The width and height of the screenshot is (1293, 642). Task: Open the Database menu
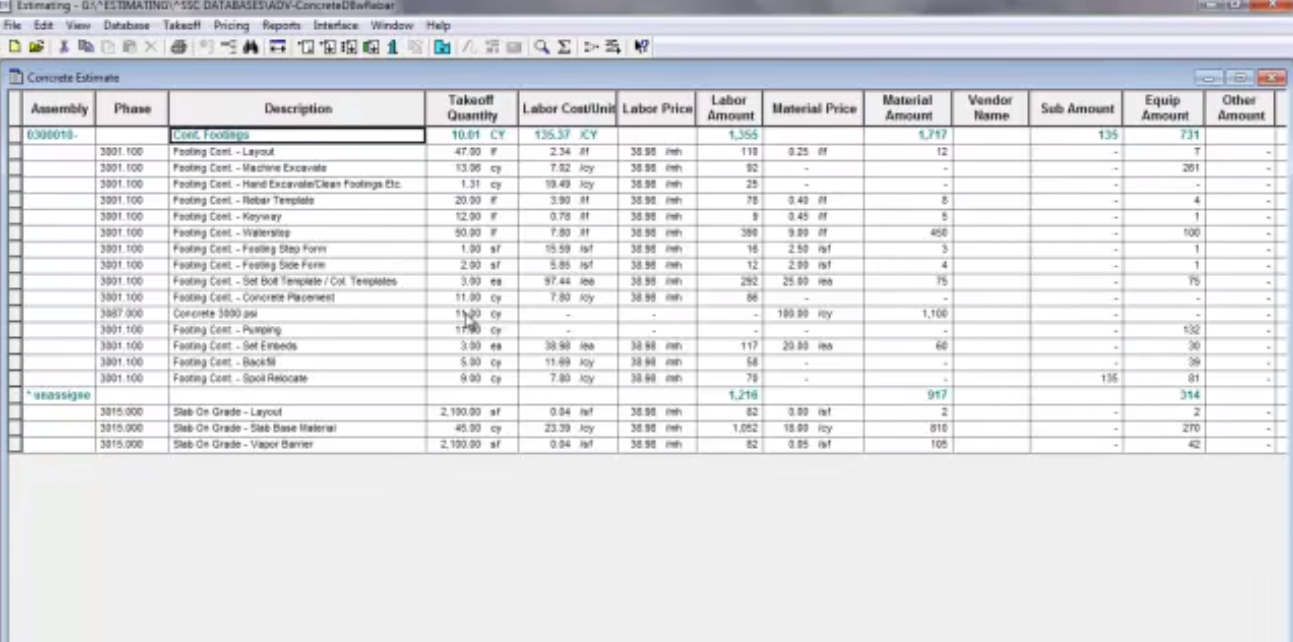tap(126, 25)
